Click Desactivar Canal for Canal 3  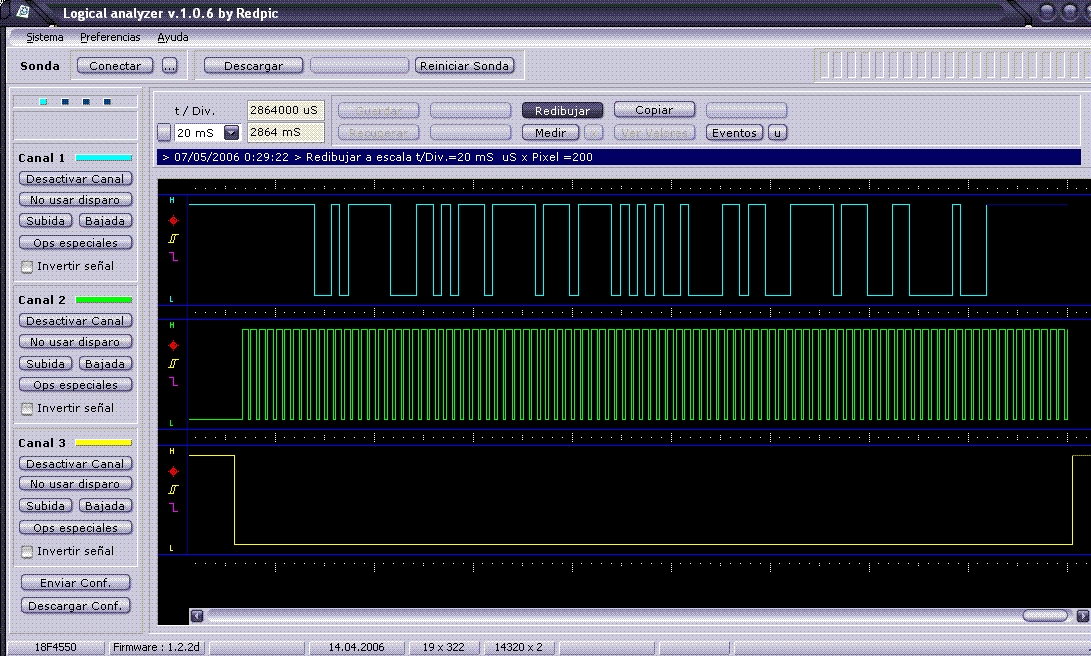[x=75, y=463]
